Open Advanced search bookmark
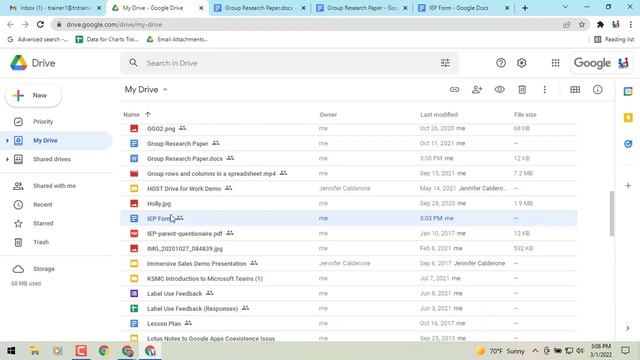This screenshot has width=640, height=360. (38, 39)
